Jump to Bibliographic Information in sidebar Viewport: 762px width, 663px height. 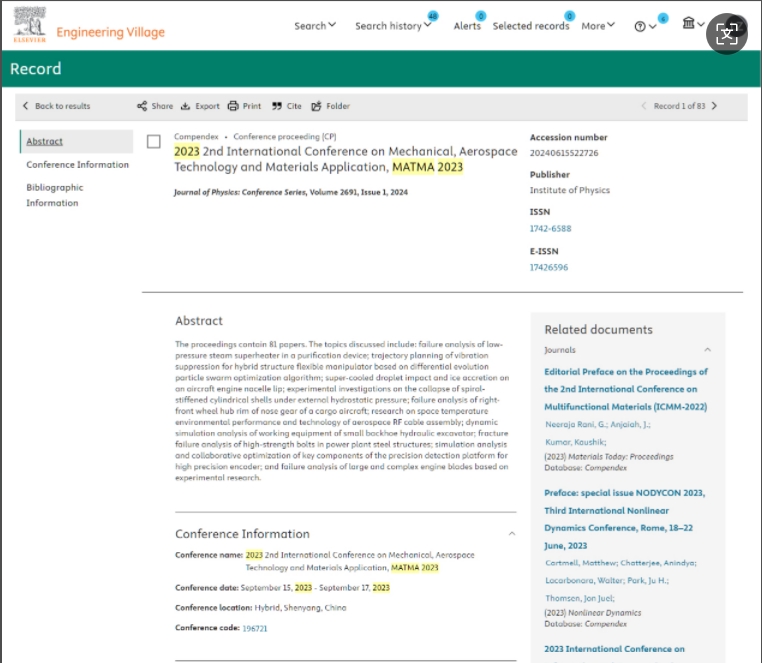coord(54,195)
